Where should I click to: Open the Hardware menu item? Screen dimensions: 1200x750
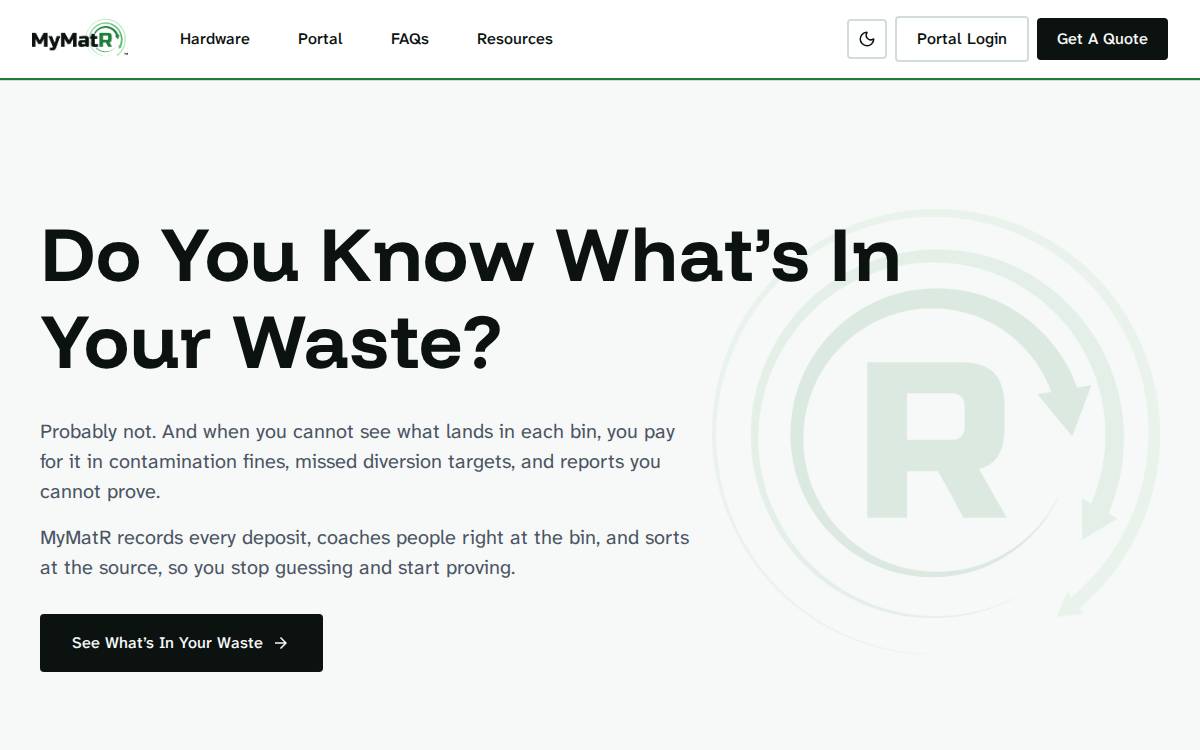tap(215, 39)
